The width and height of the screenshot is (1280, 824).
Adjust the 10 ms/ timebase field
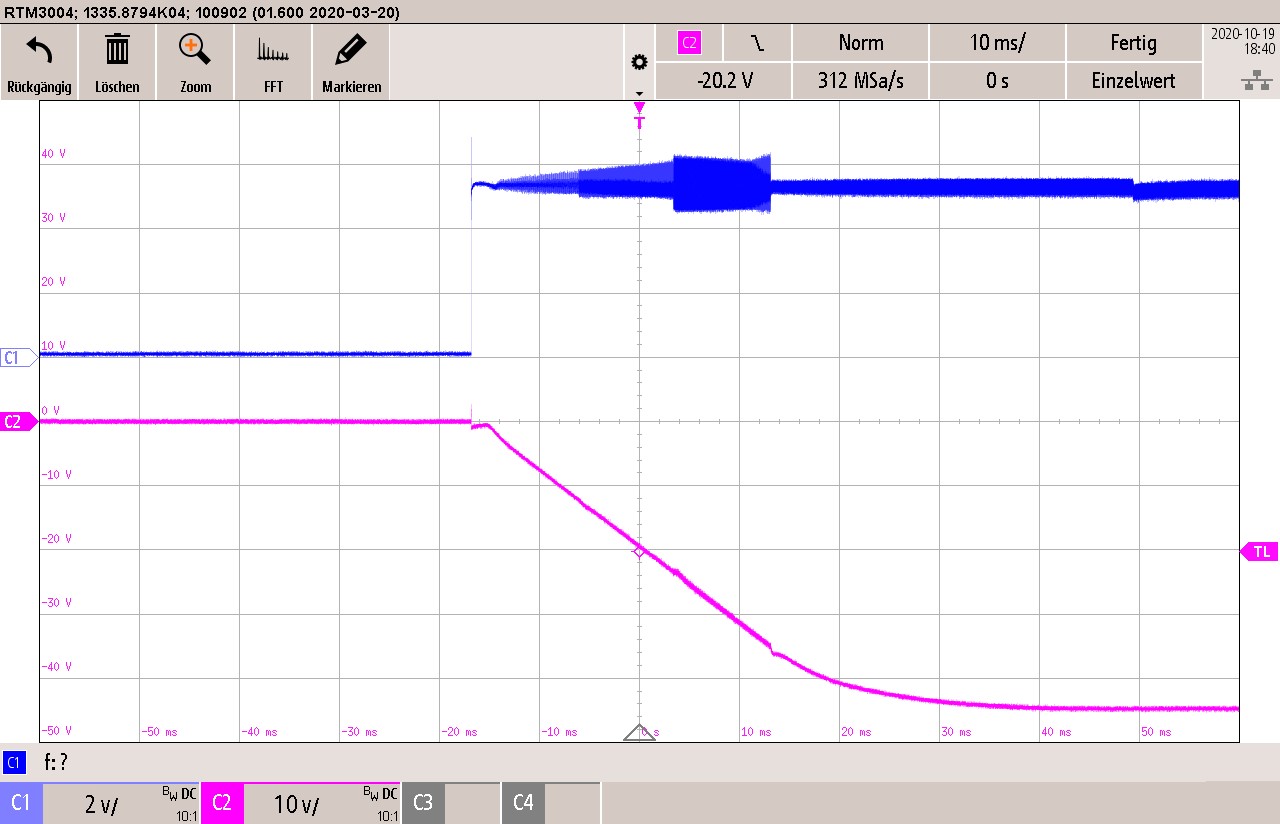(997, 43)
